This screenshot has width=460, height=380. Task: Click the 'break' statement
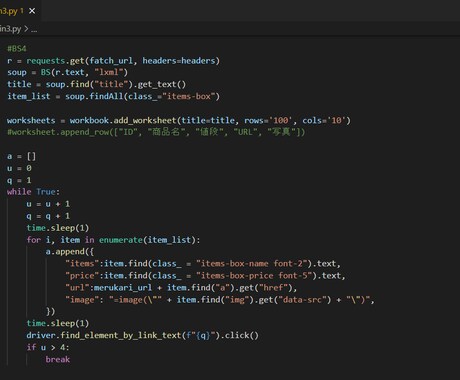tap(58, 359)
